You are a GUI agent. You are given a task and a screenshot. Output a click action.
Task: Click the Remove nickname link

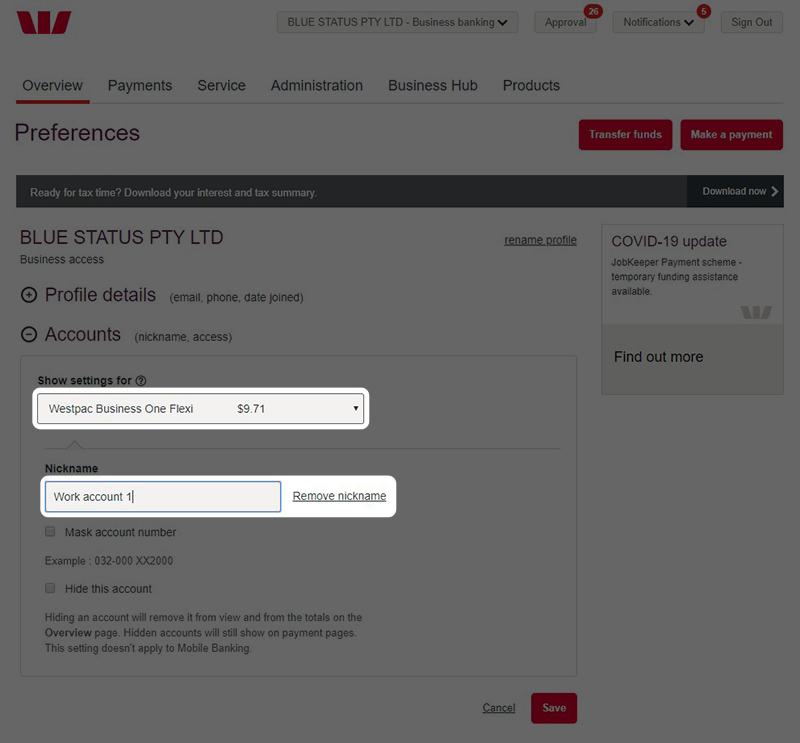pos(339,496)
